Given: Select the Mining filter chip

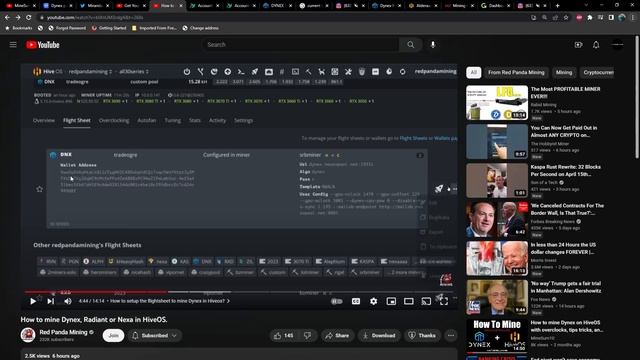Looking at the screenshot, I should click(x=564, y=72).
